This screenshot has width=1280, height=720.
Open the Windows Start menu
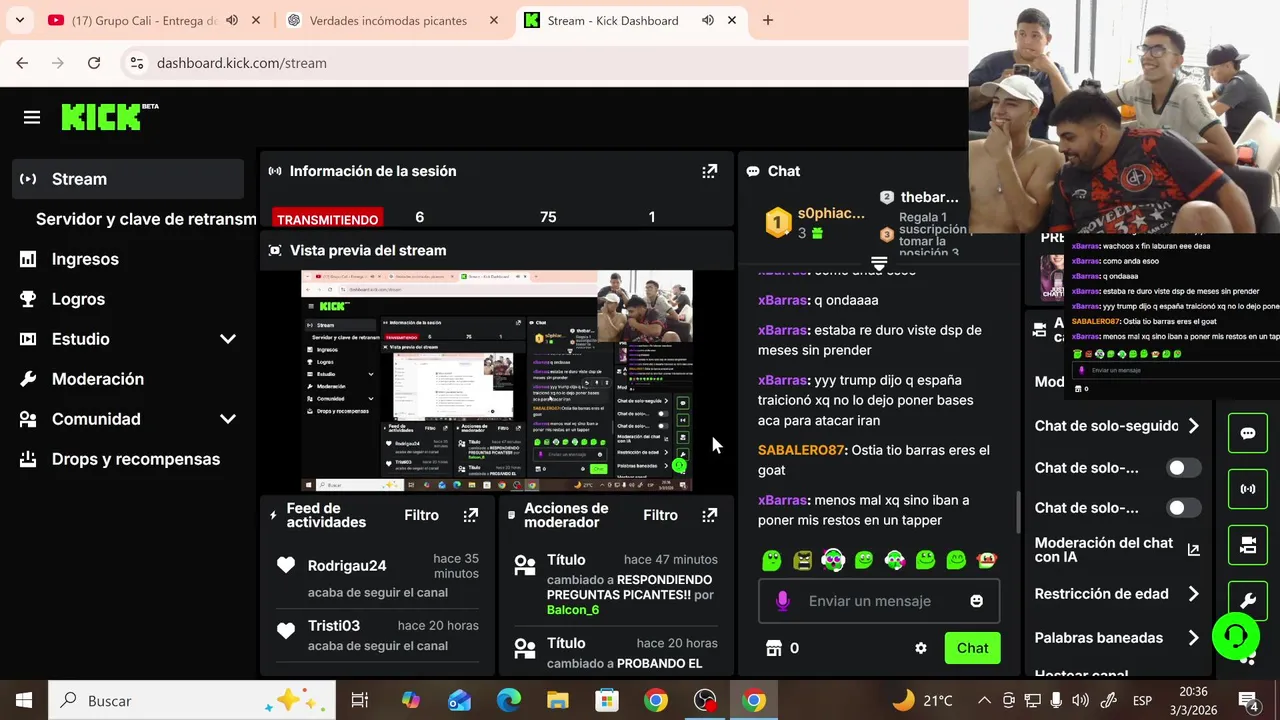(23, 701)
